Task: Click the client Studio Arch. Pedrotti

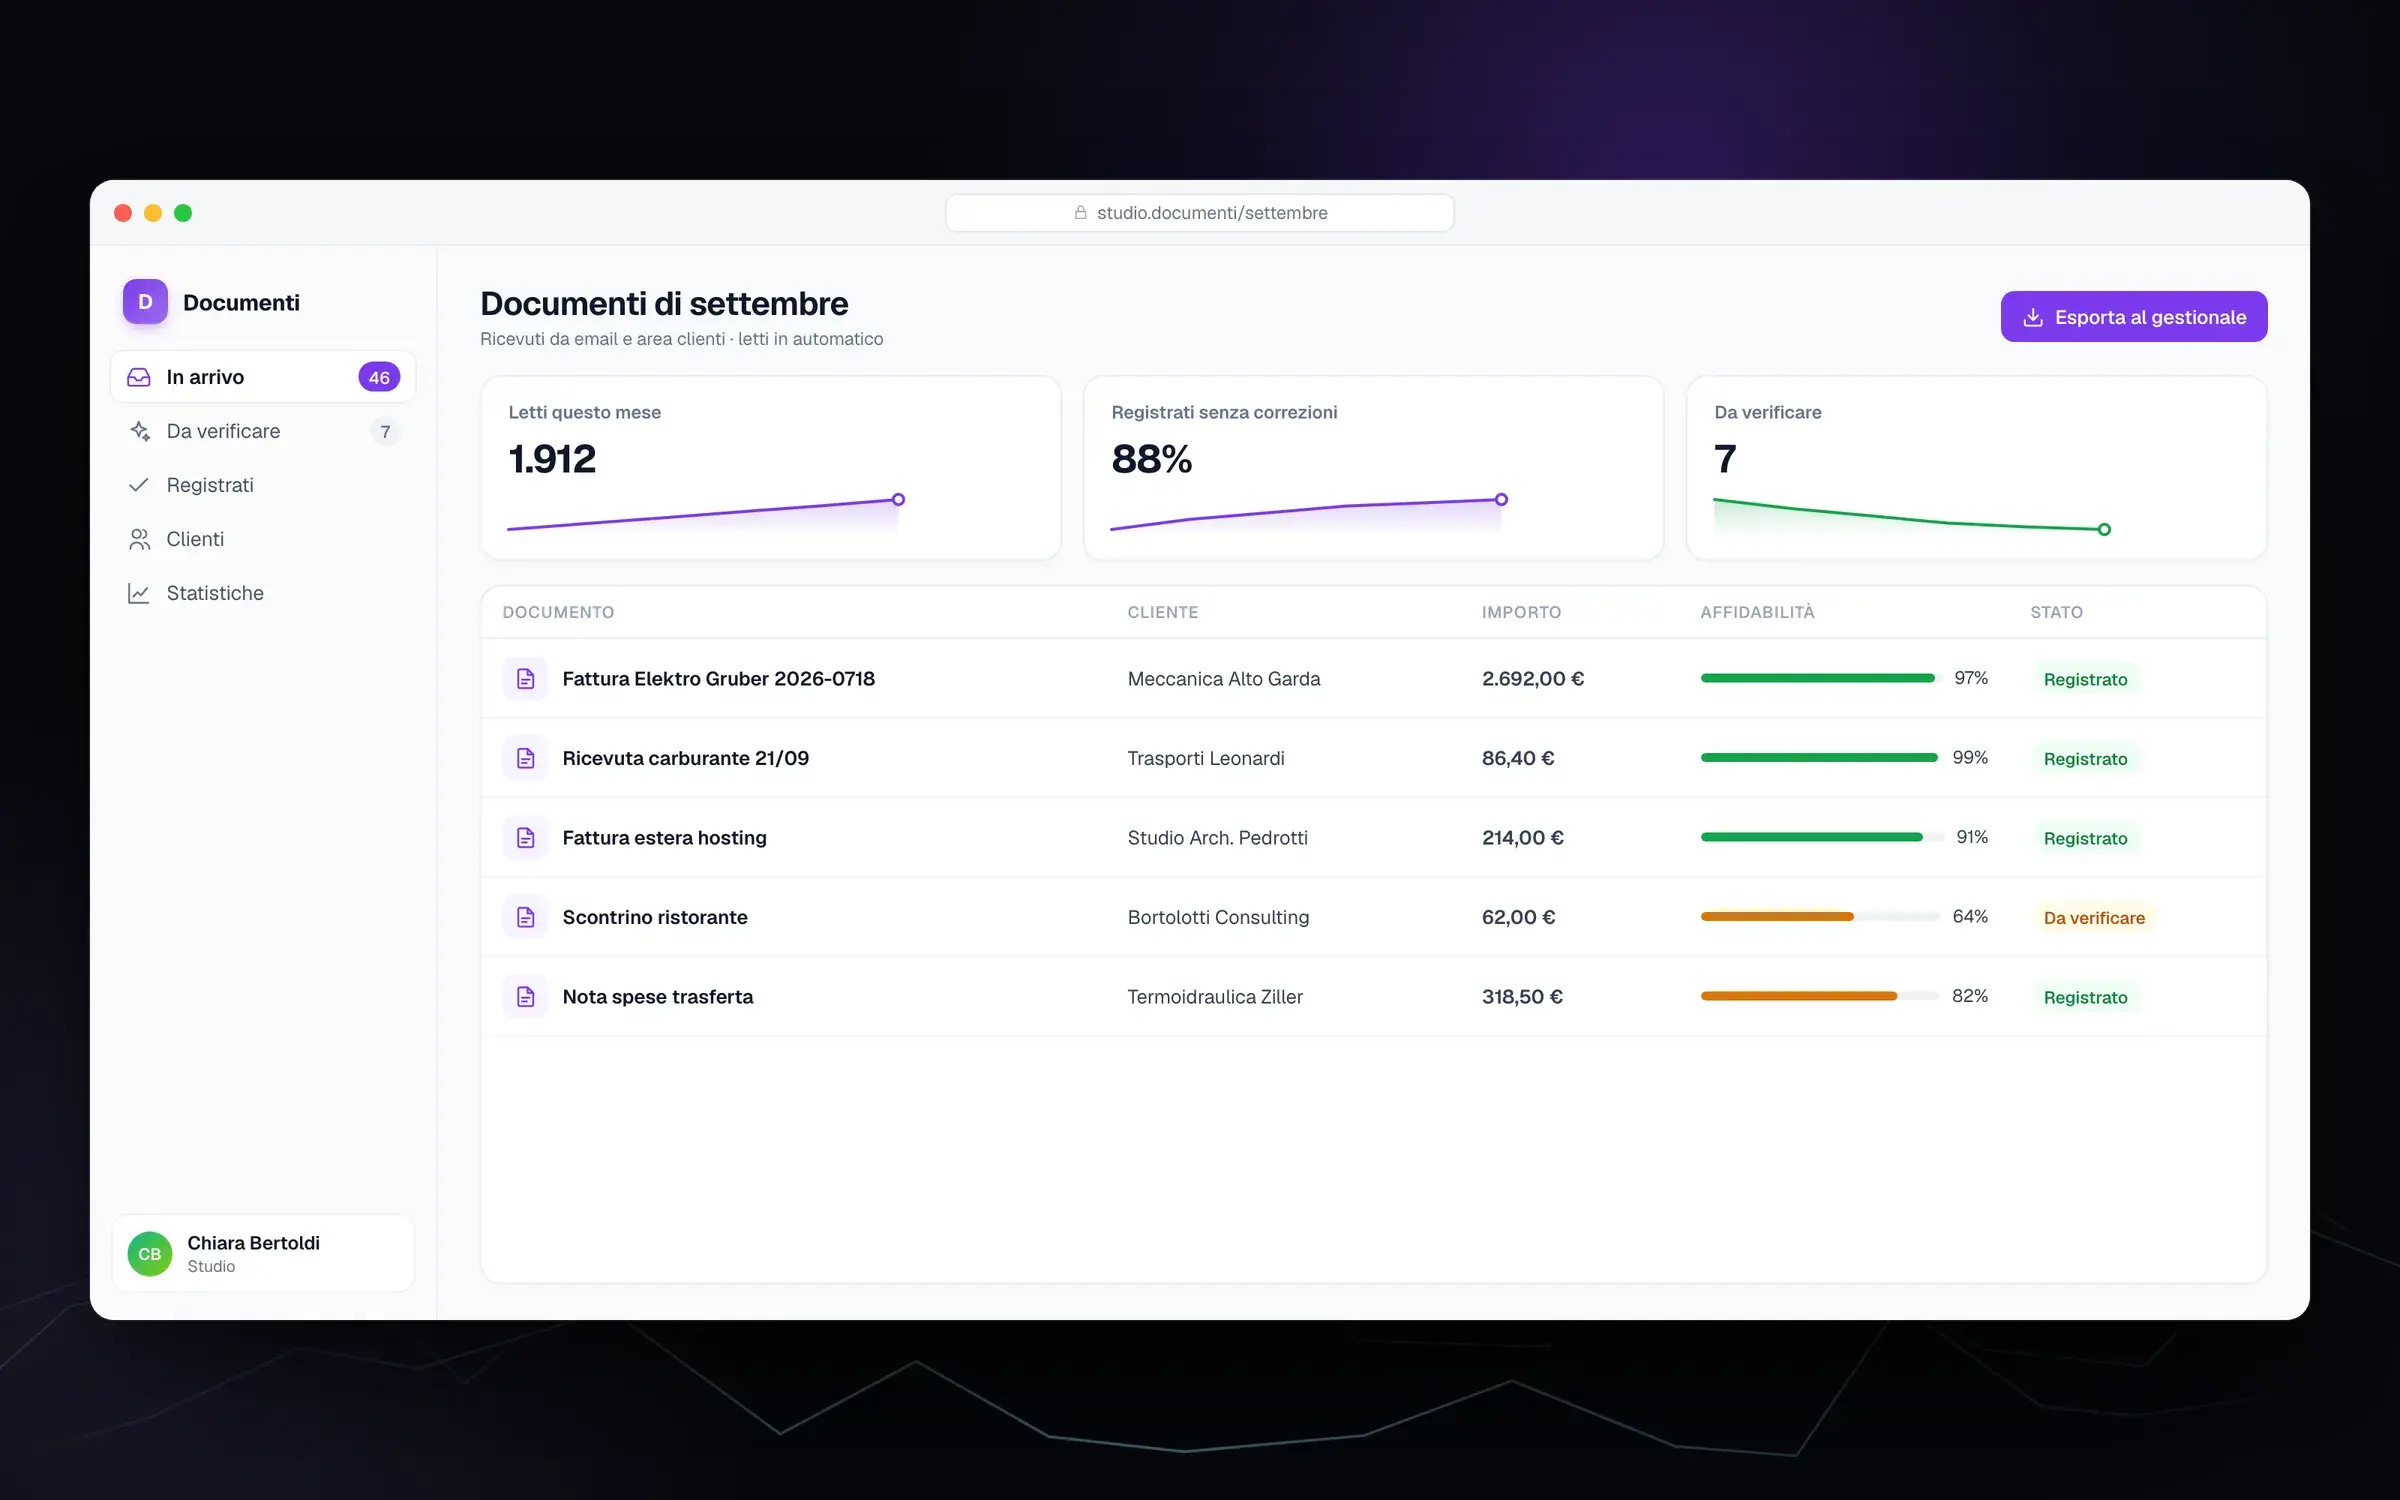Action: [1217, 838]
